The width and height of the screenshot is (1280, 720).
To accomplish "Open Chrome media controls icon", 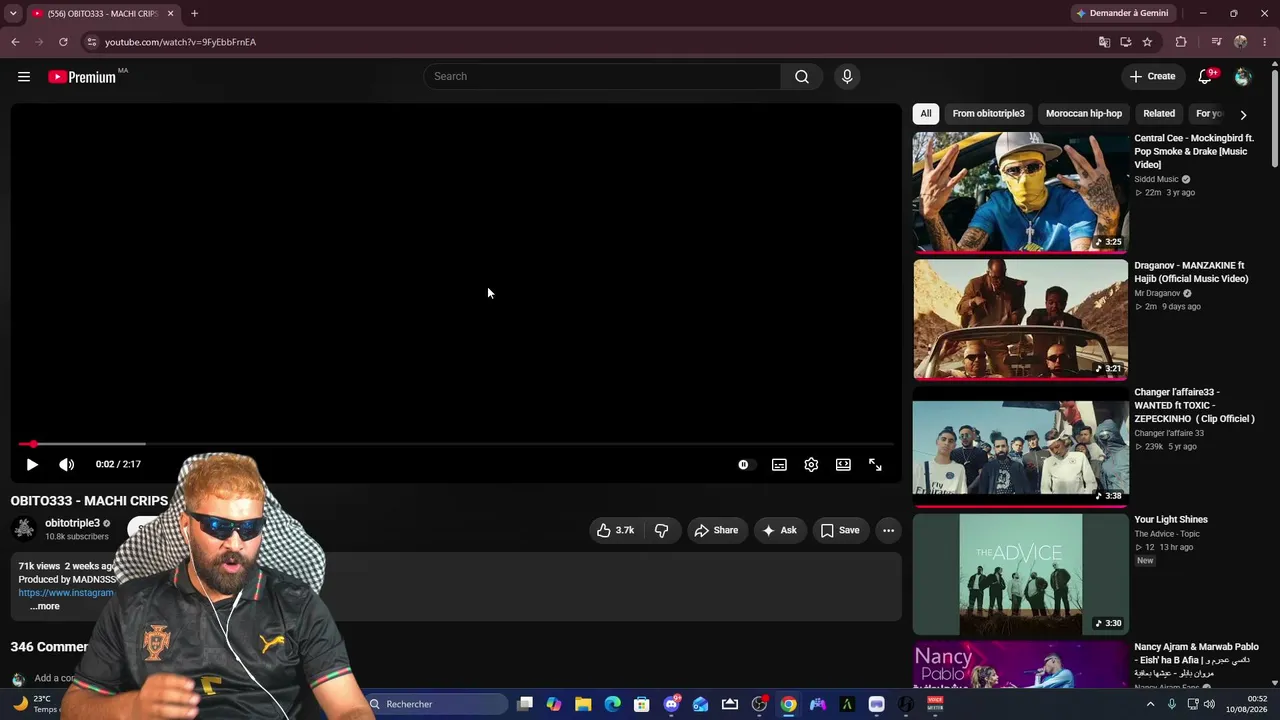I will tap(1216, 42).
